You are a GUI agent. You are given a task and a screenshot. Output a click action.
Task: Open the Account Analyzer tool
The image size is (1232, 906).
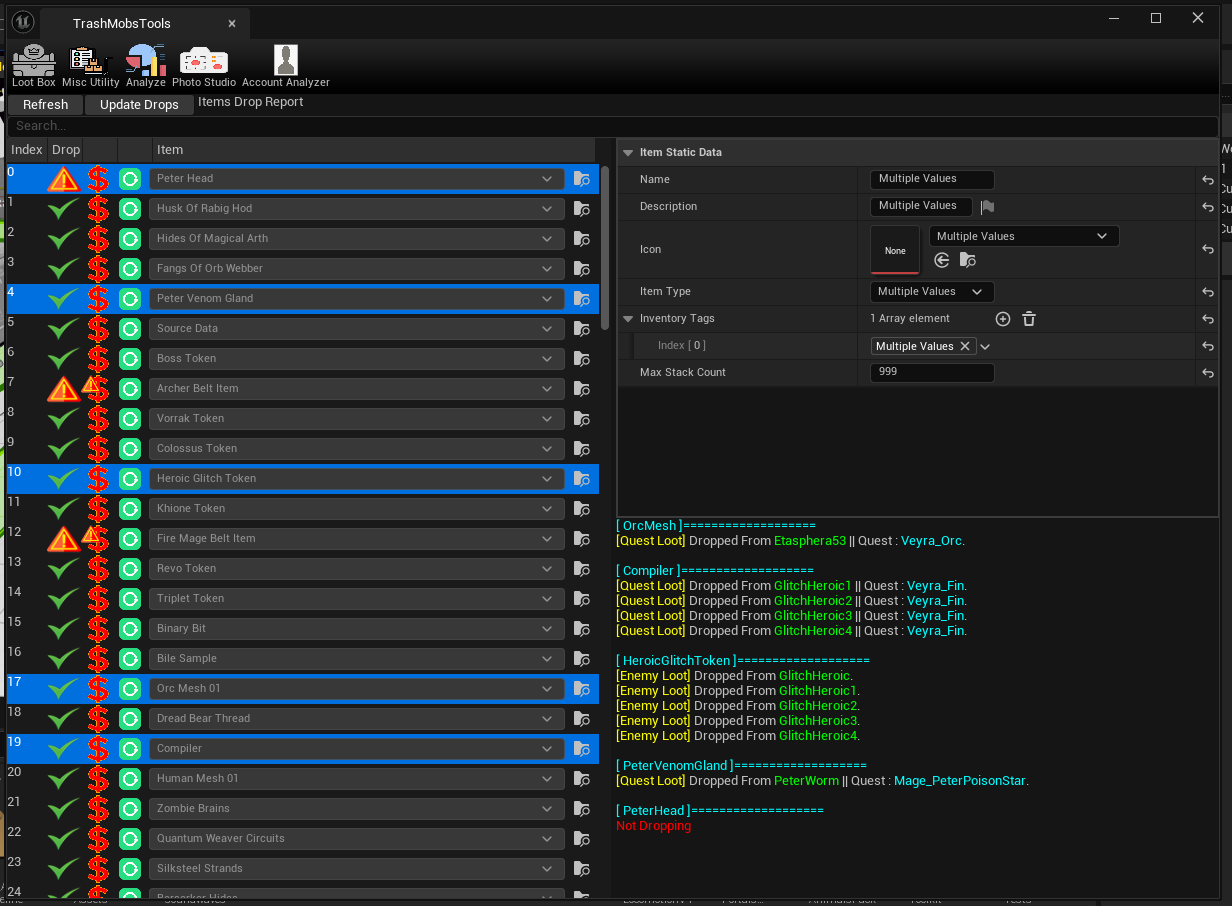point(286,66)
